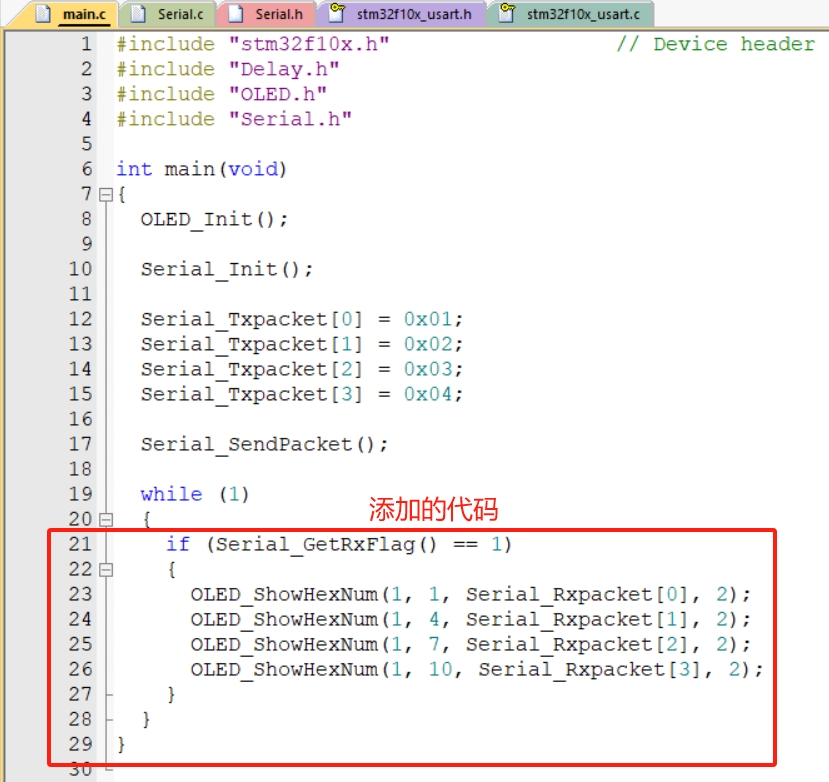Click line number 1 in the gutter

(87, 44)
